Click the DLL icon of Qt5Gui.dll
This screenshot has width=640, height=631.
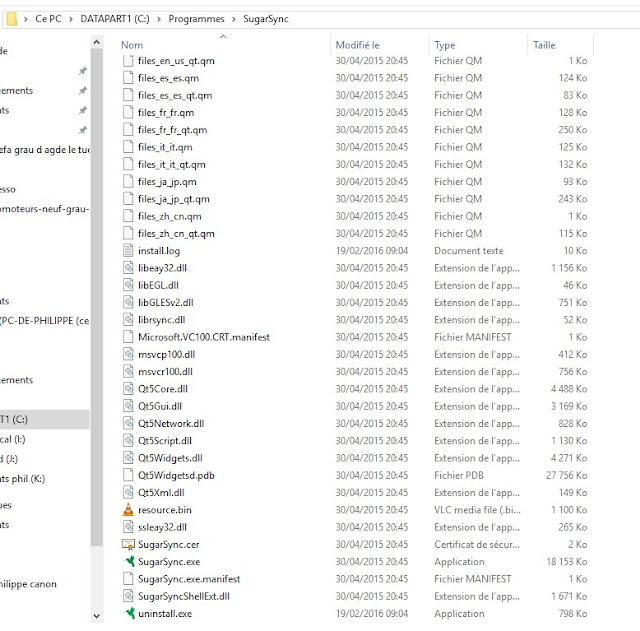tap(128, 406)
